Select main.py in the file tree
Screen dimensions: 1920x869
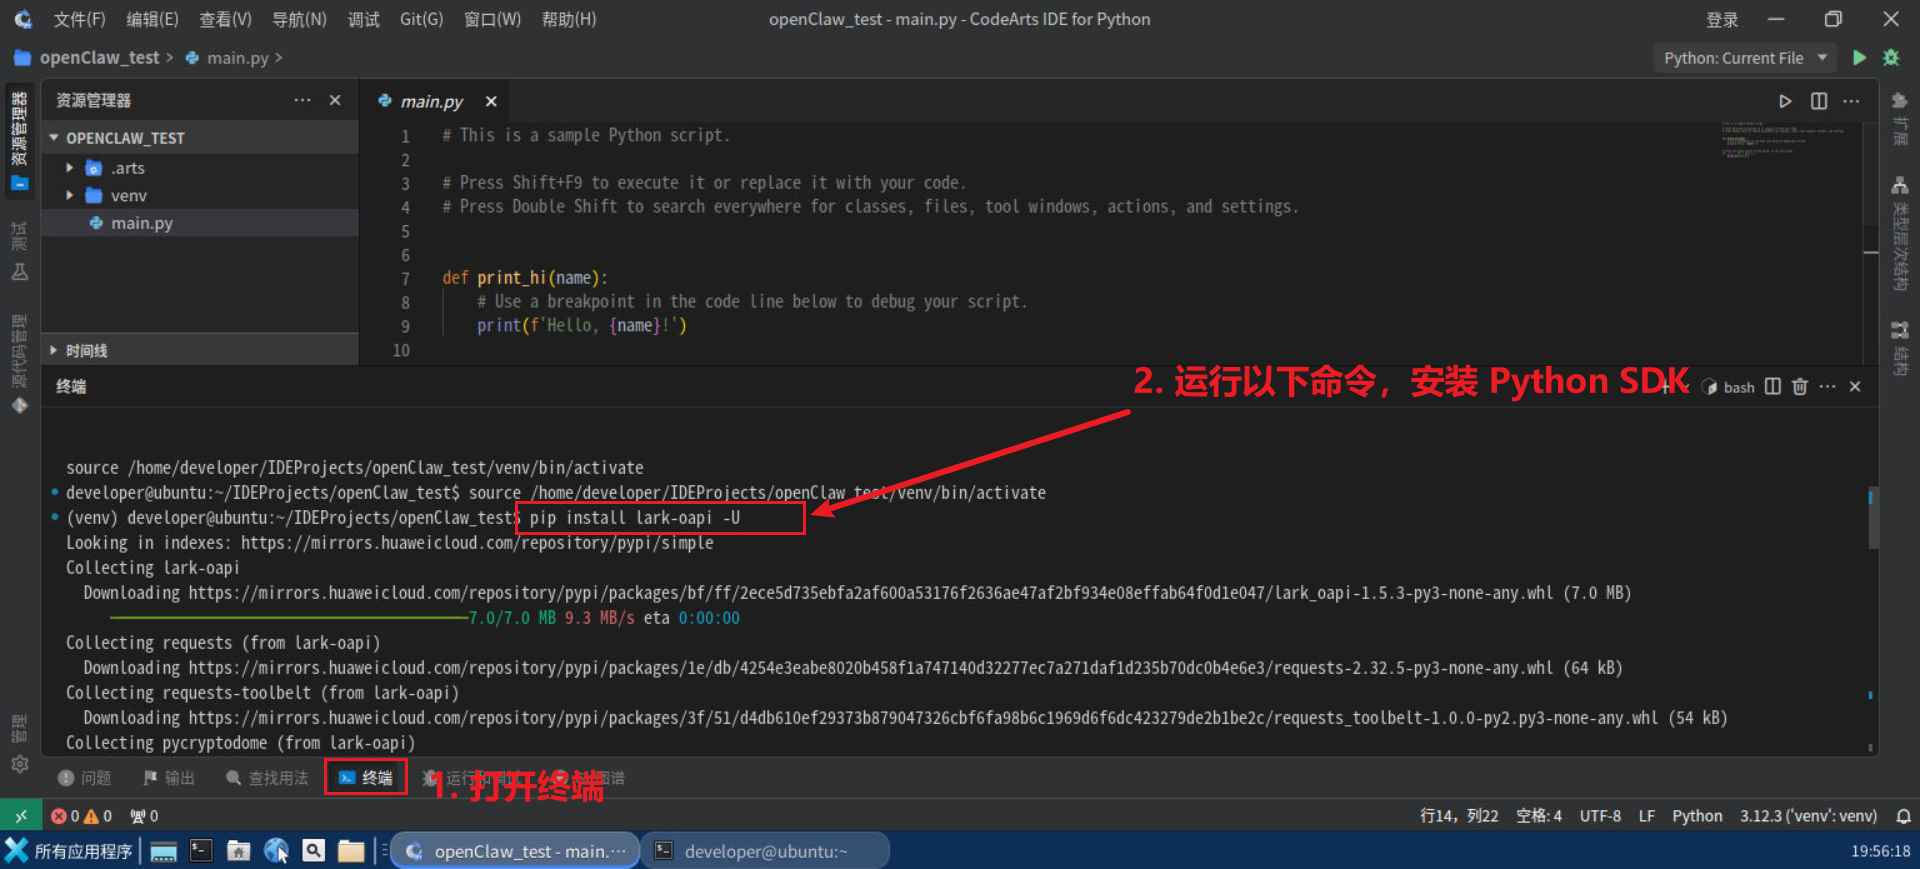(x=200, y=223)
